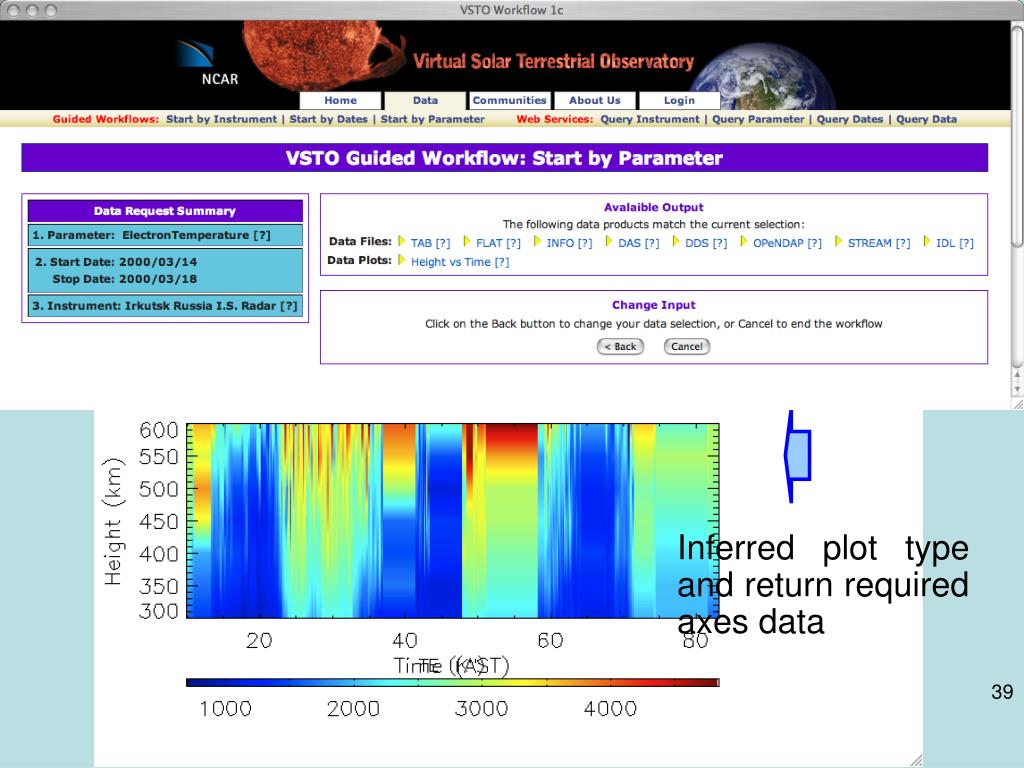
Task: Go to the Home tab
Action: coord(340,100)
